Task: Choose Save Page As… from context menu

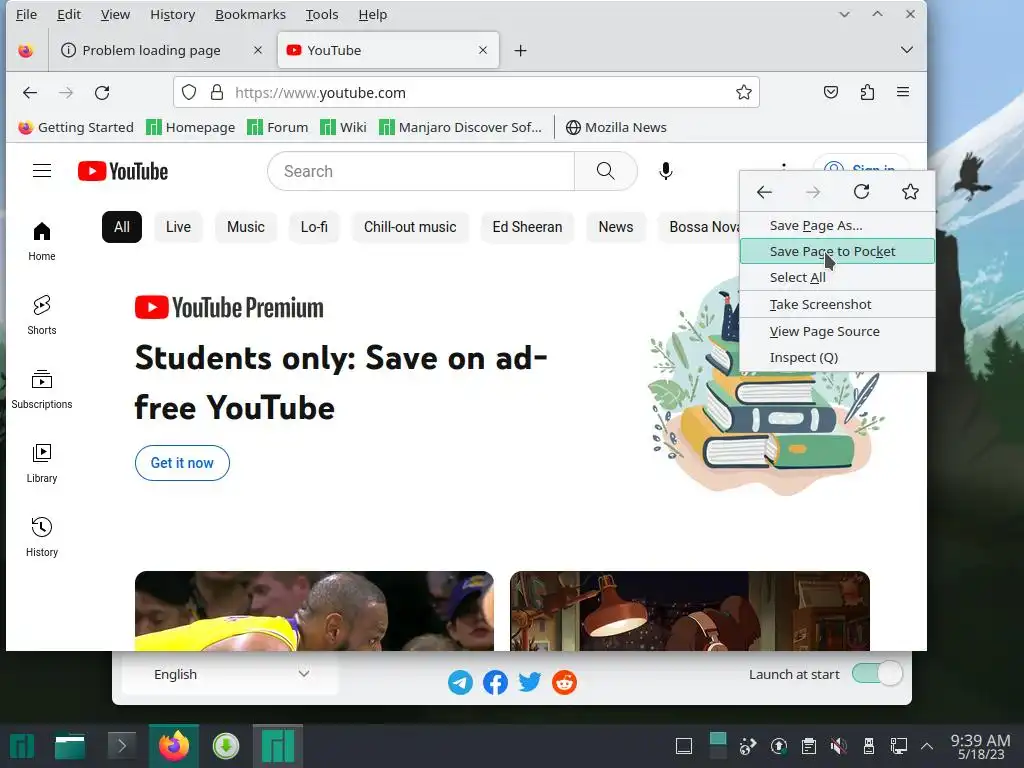Action: click(837, 225)
